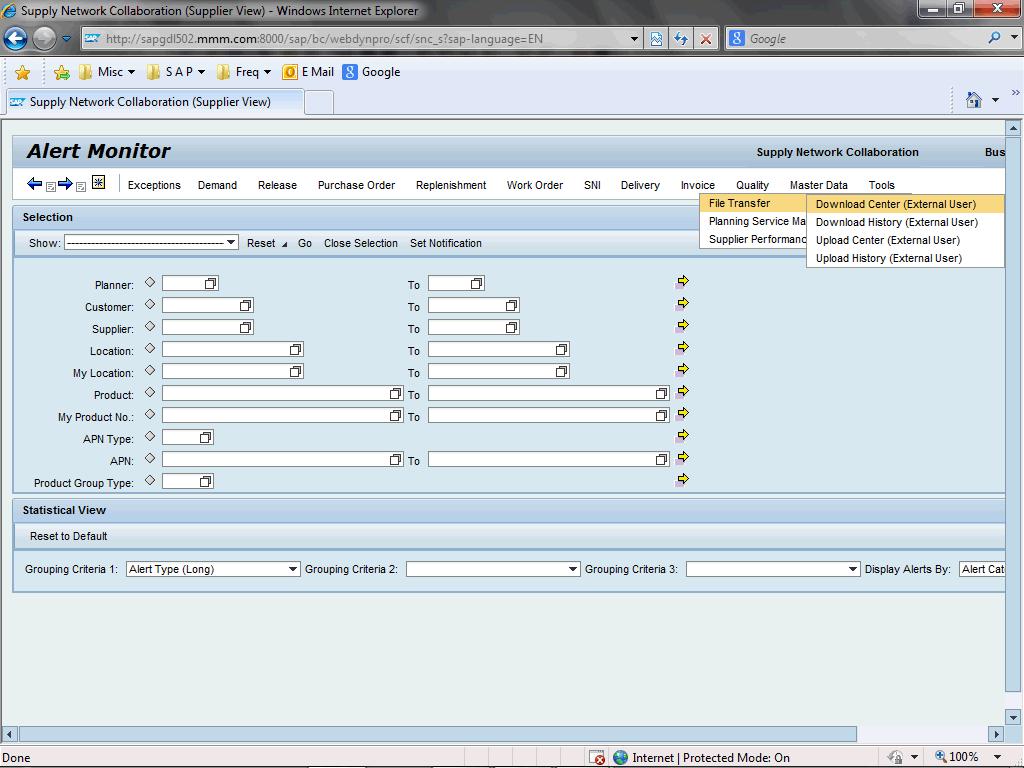The image size is (1024, 768).
Task: Open the Exceptions menu
Action: tap(154, 185)
